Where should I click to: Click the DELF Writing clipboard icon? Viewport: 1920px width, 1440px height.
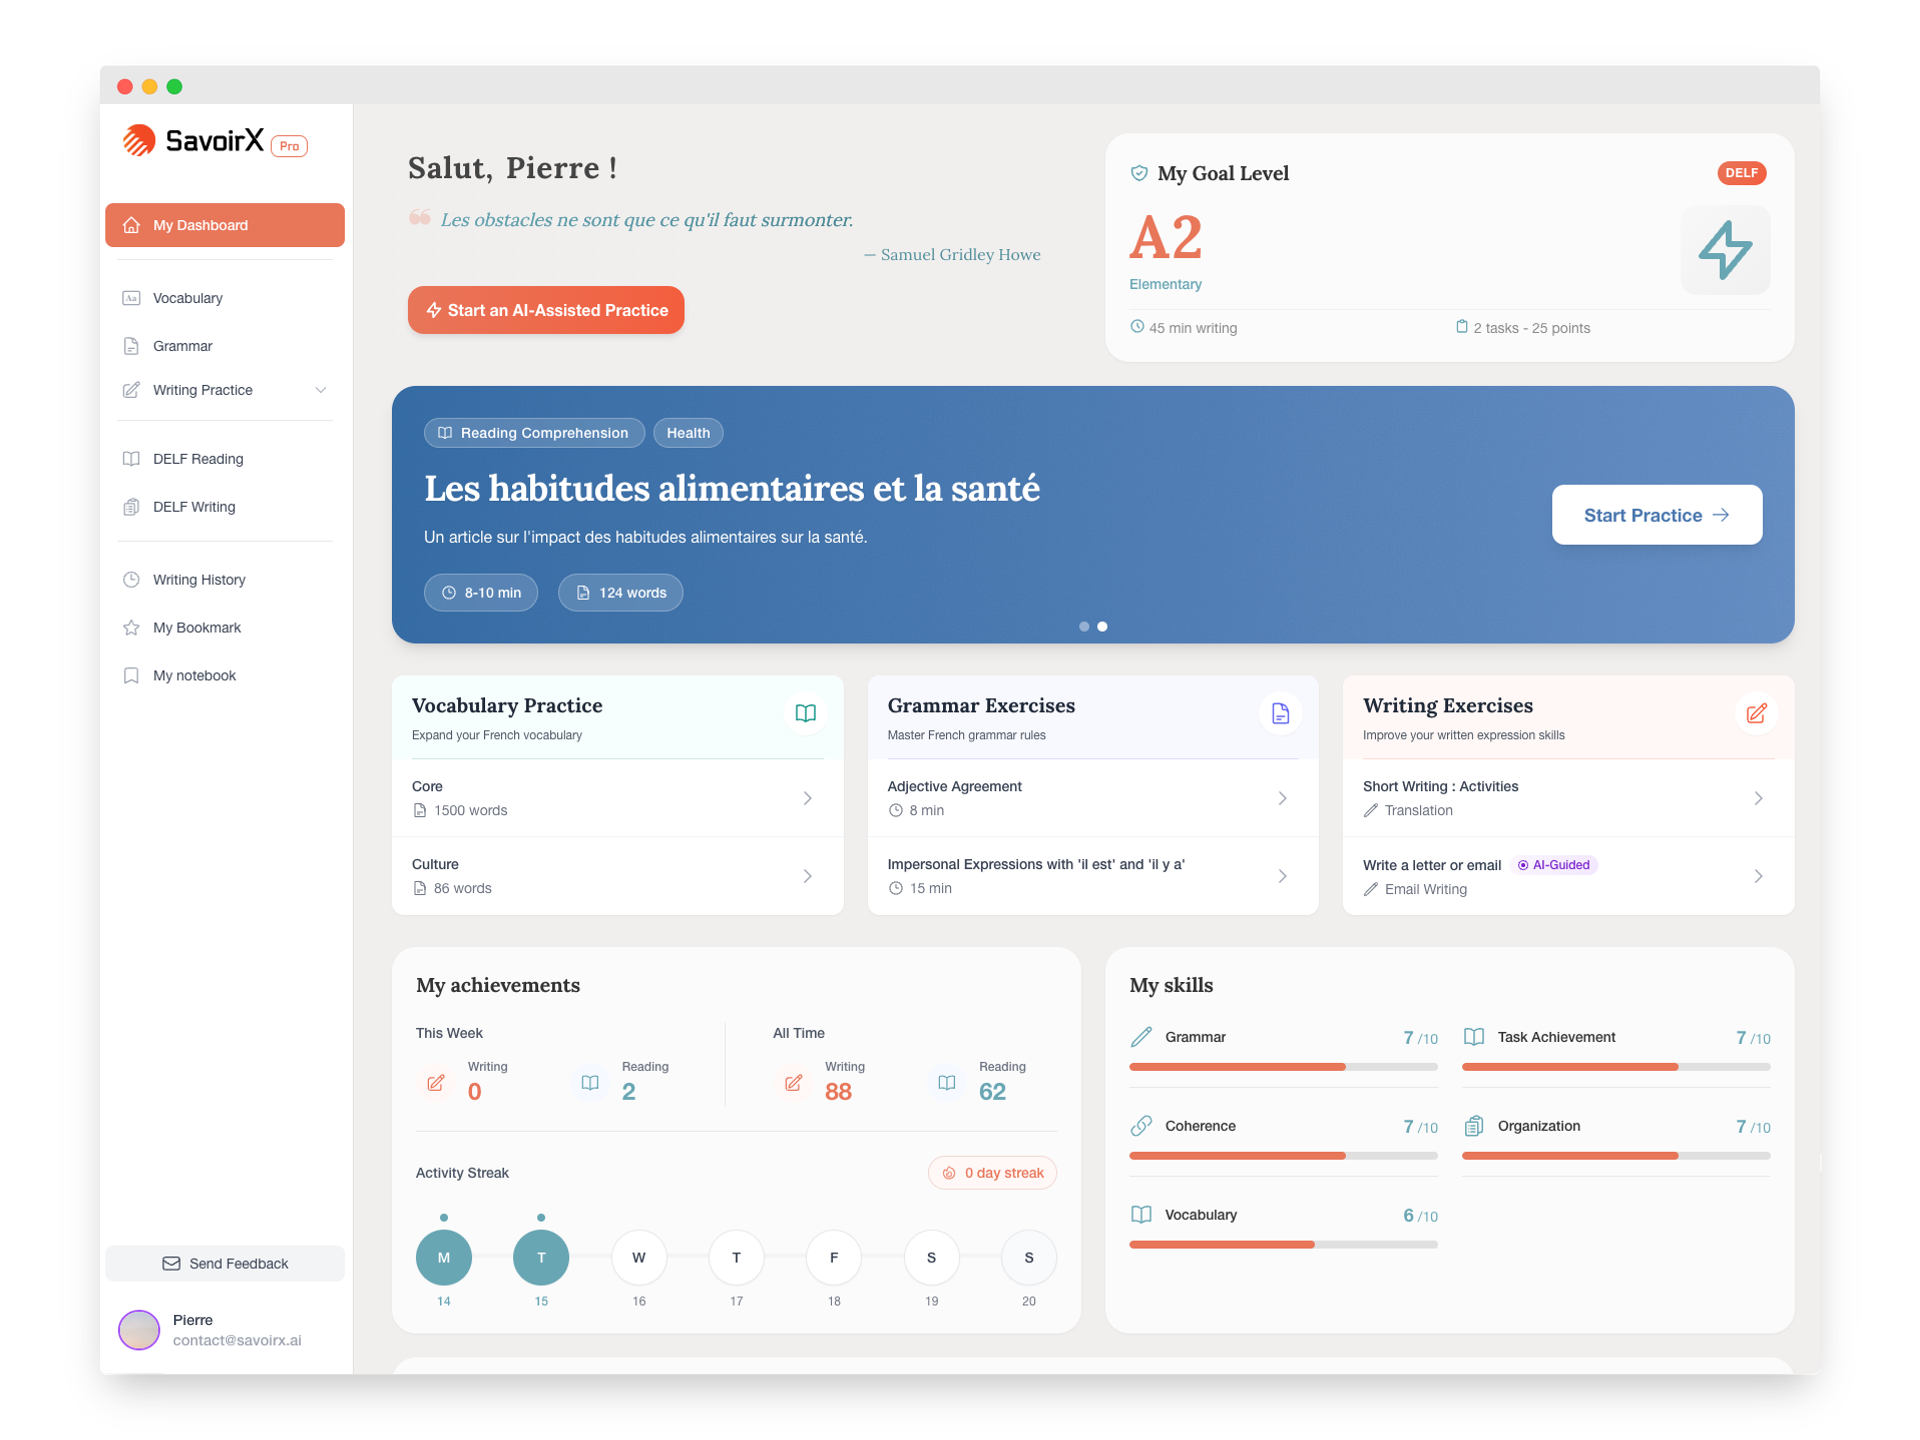point(131,507)
